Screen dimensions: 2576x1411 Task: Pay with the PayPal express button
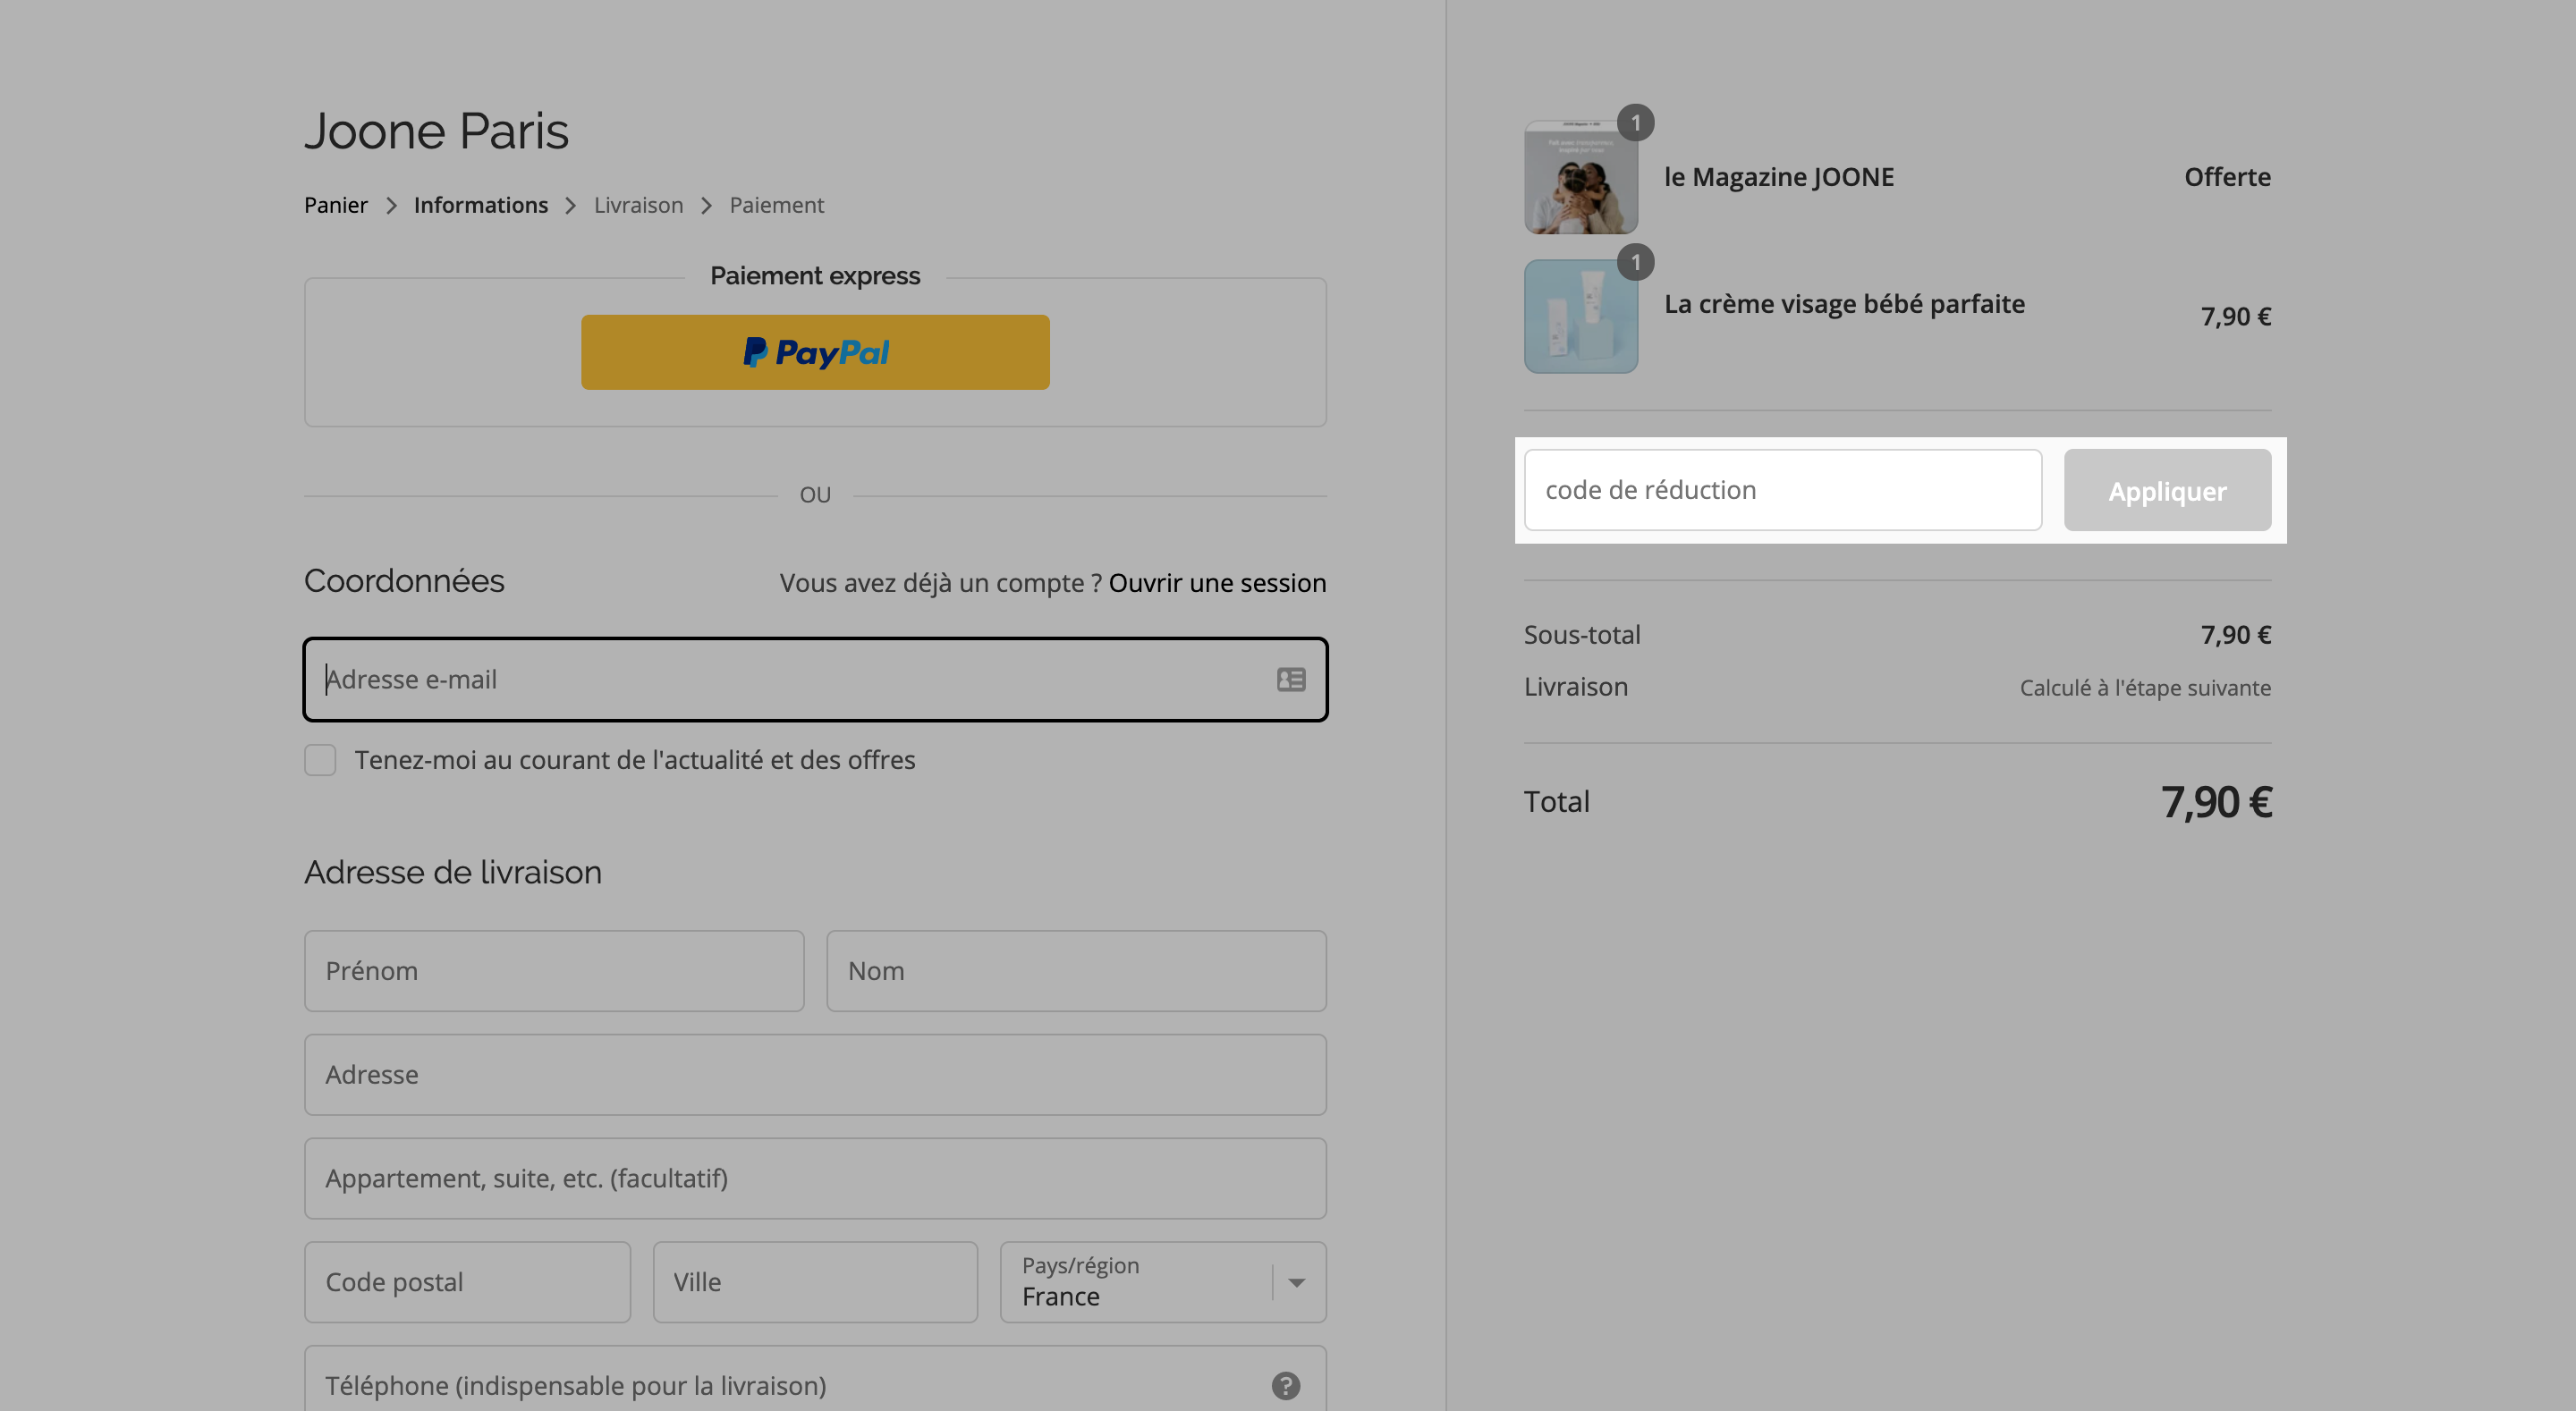coord(815,352)
